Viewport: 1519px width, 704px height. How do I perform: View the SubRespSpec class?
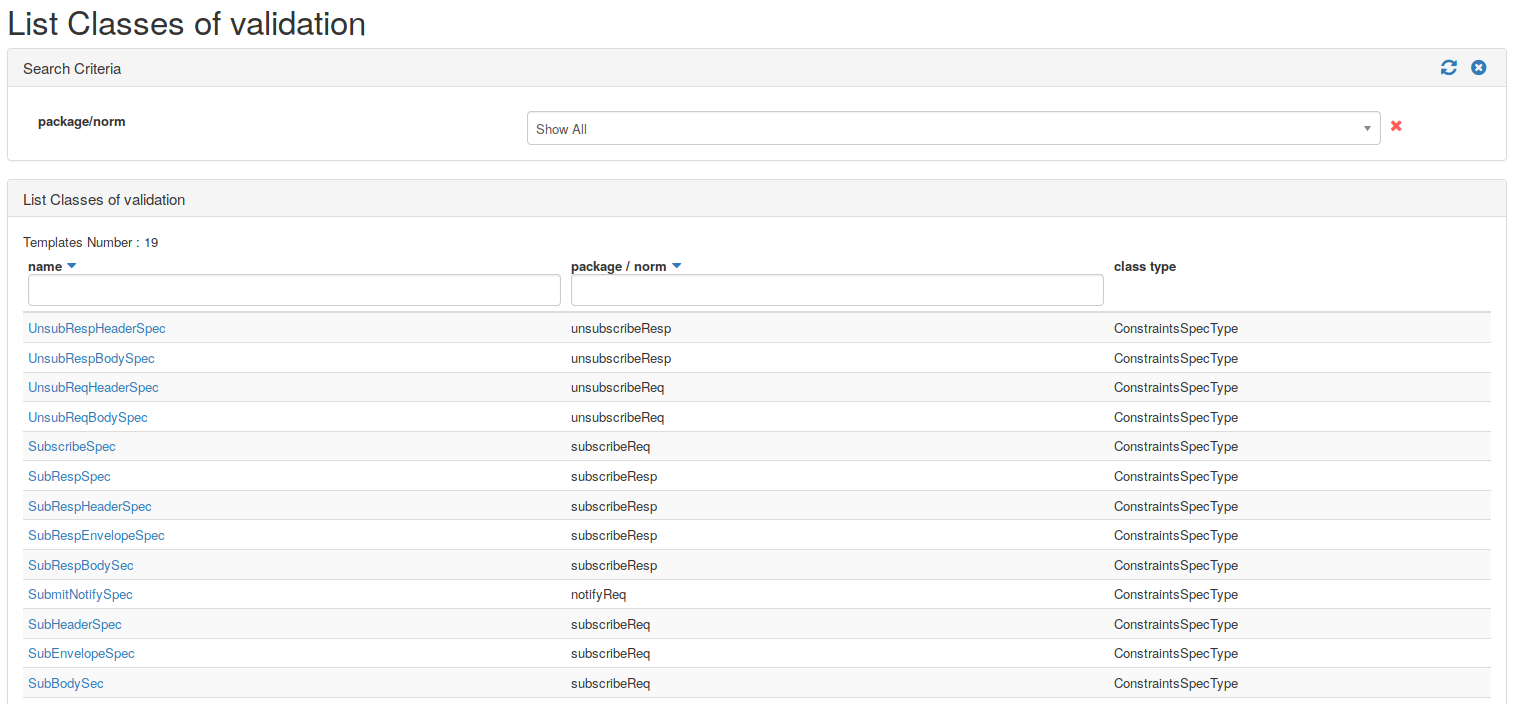pyautogui.click(x=69, y=476)
